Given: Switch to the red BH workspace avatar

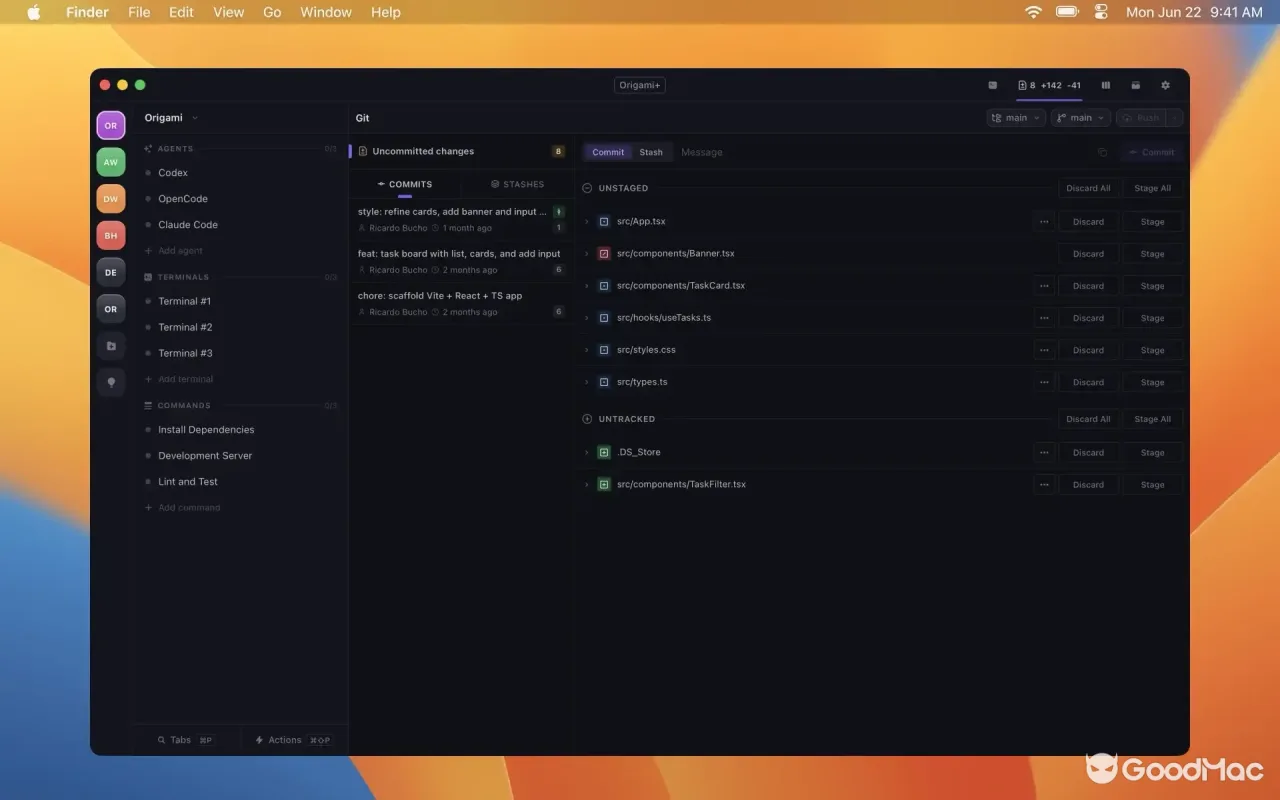Looking at the screenshot, I should (x=111, y=236).
